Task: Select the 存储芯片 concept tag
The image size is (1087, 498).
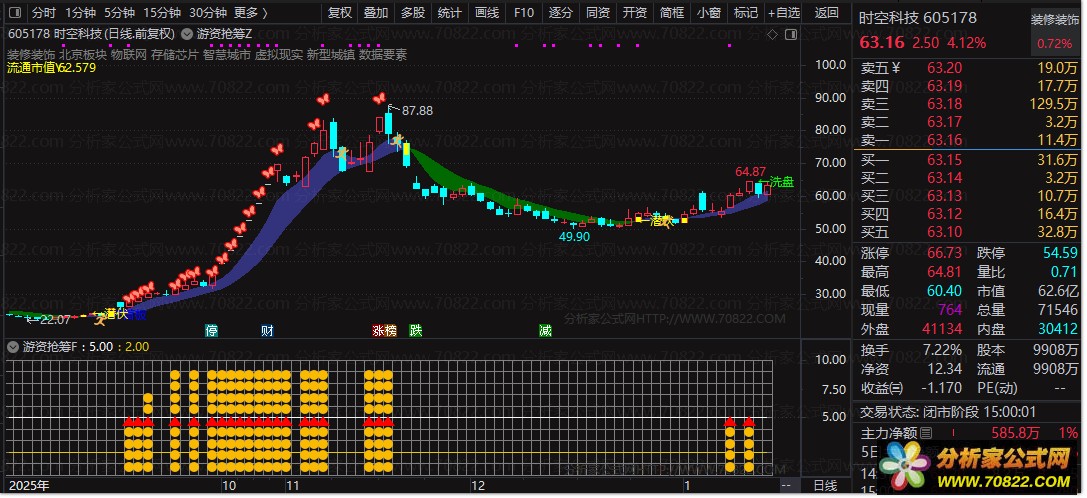Action: pyautogui.click(x=175, y=54)
